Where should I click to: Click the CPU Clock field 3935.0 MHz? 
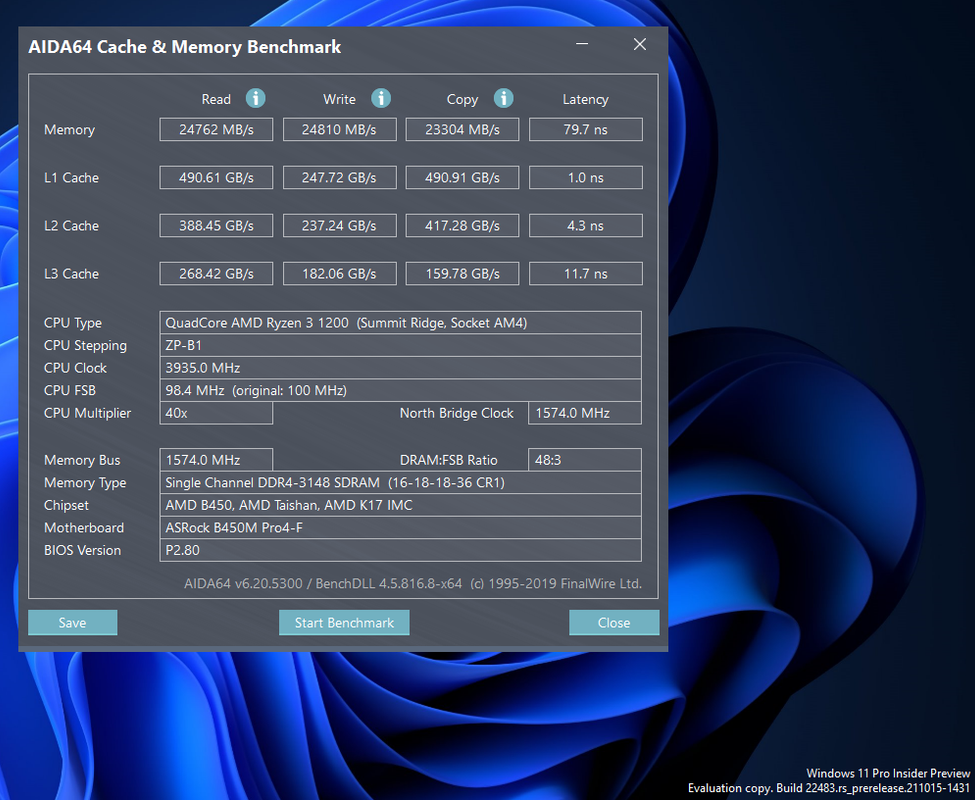[400, 367]
